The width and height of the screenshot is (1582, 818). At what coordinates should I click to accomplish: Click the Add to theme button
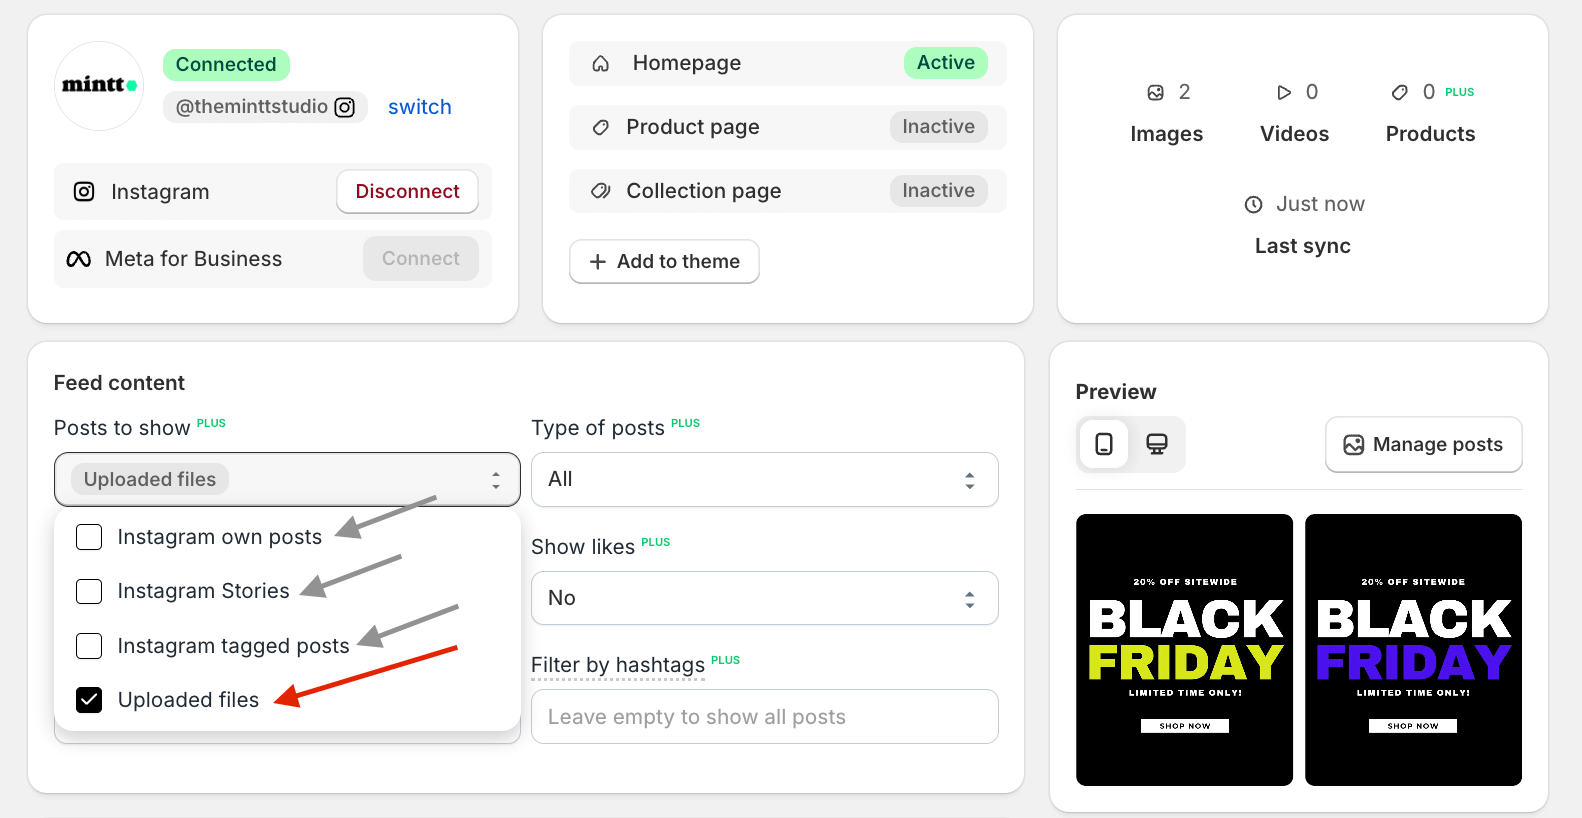pyautogui.click(x=664, y=261)
